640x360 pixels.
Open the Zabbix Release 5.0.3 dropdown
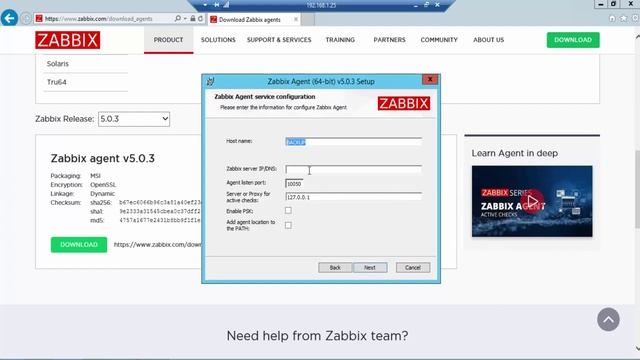(134, 119)
